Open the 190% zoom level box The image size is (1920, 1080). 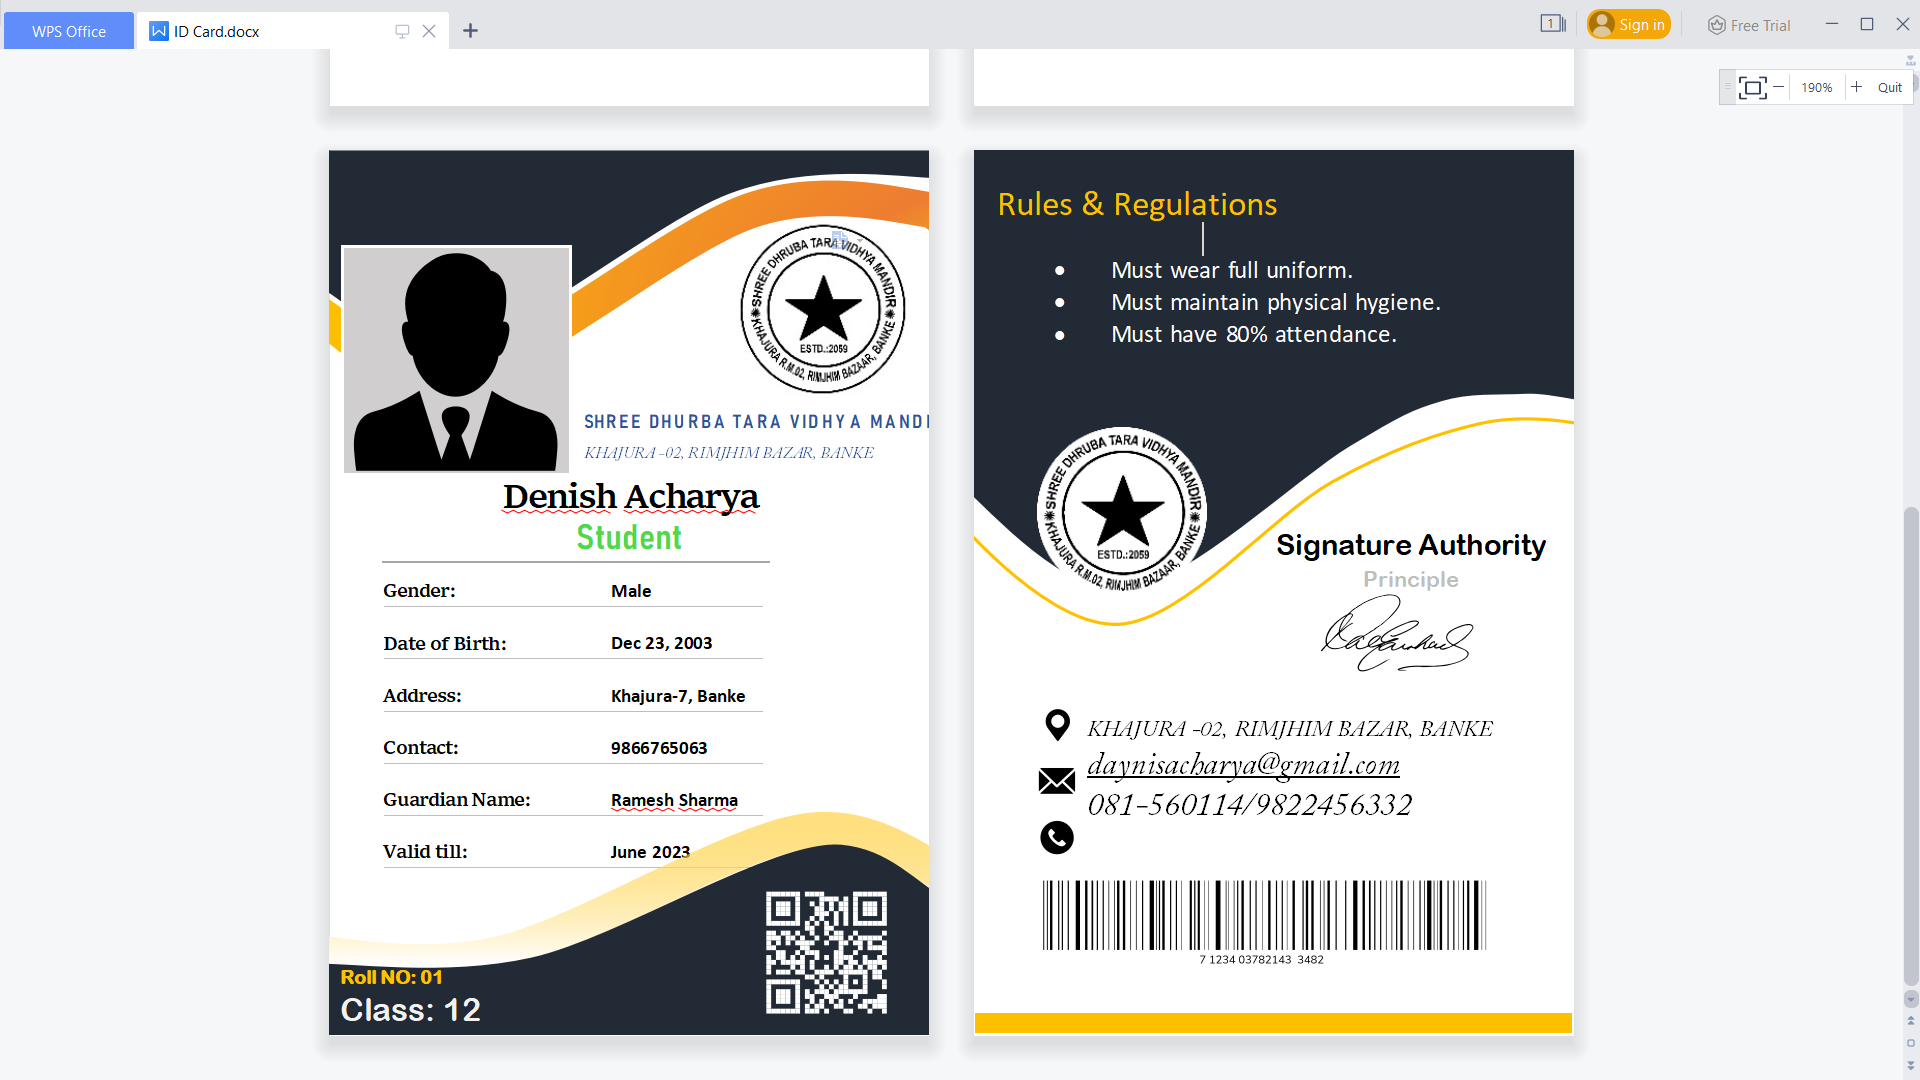click(1816, 88)
